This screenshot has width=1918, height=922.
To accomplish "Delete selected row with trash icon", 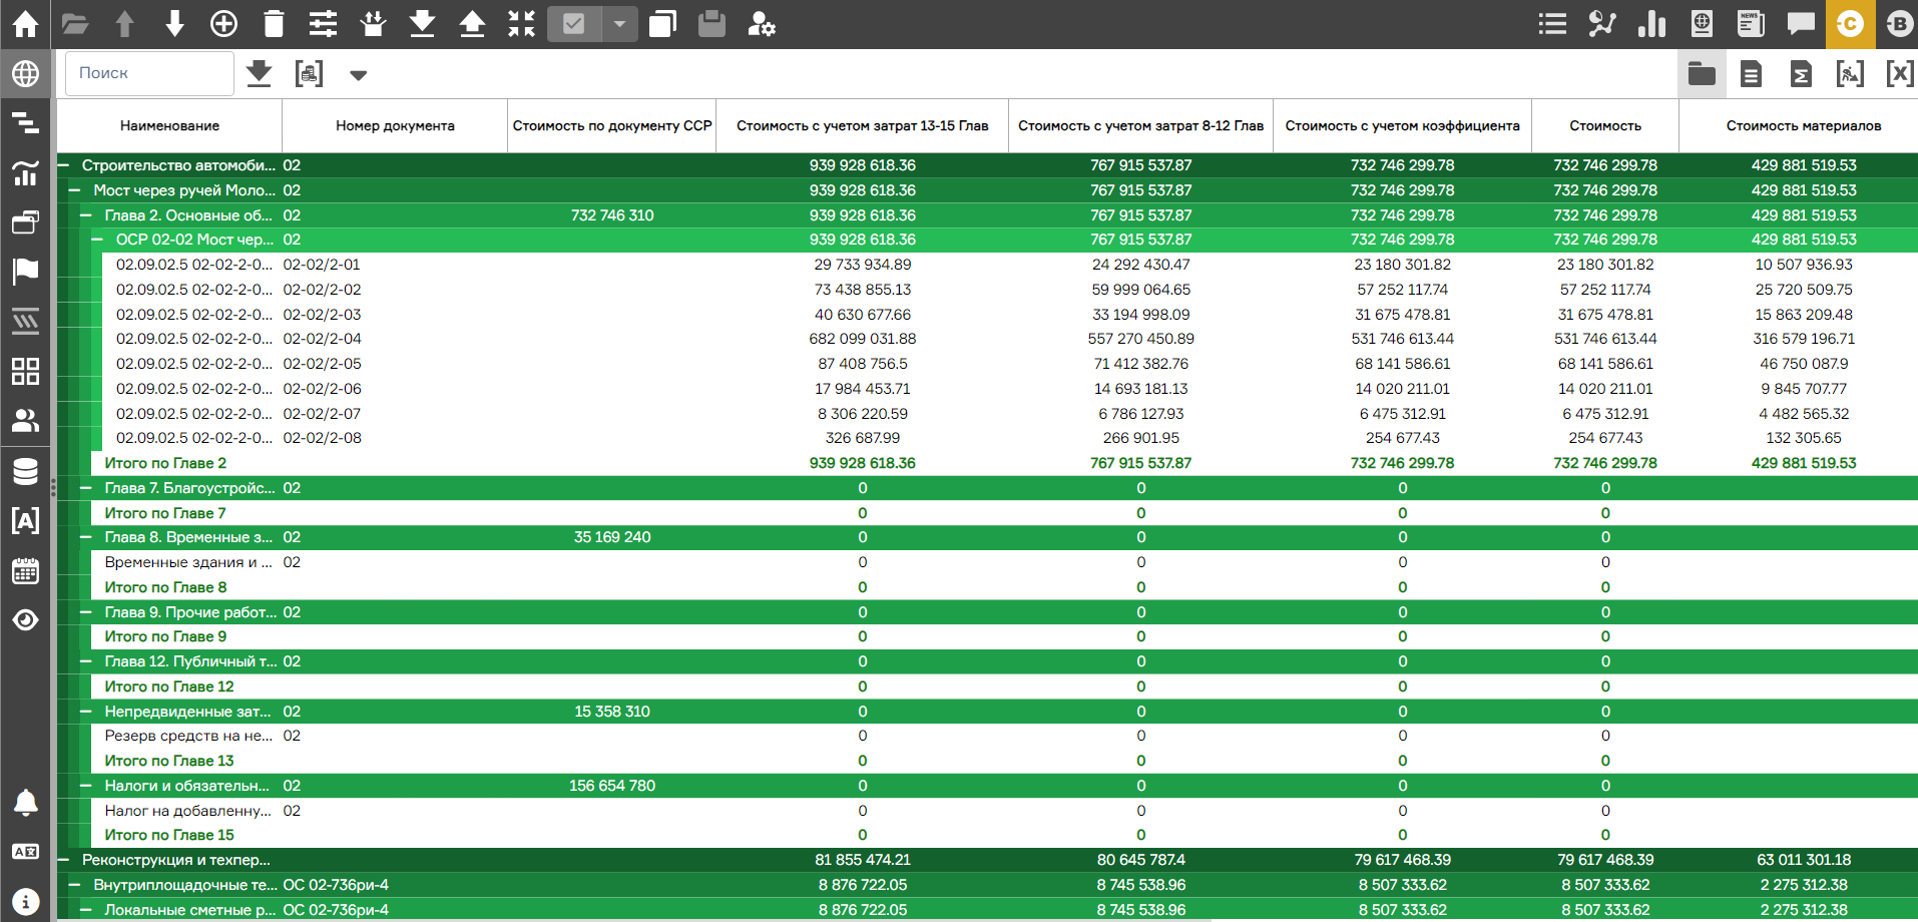I will click(x=273, y=24).
